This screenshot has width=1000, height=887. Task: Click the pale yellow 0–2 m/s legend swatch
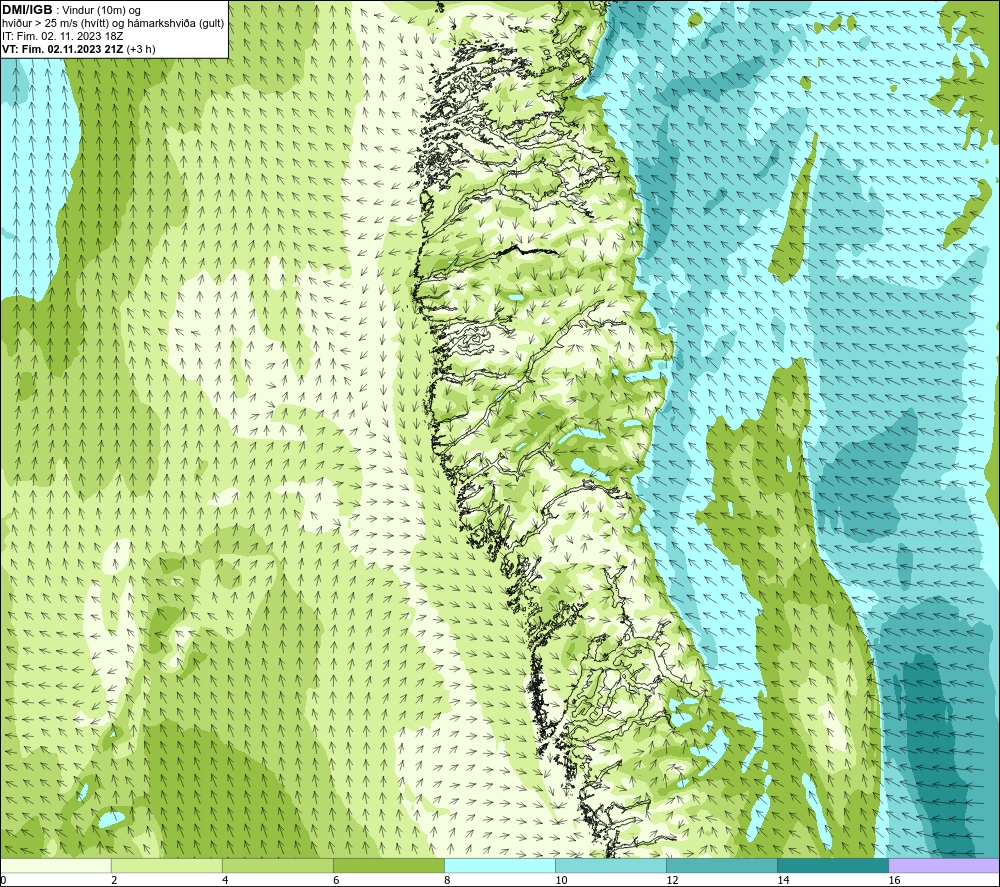(x=55, y=865)
